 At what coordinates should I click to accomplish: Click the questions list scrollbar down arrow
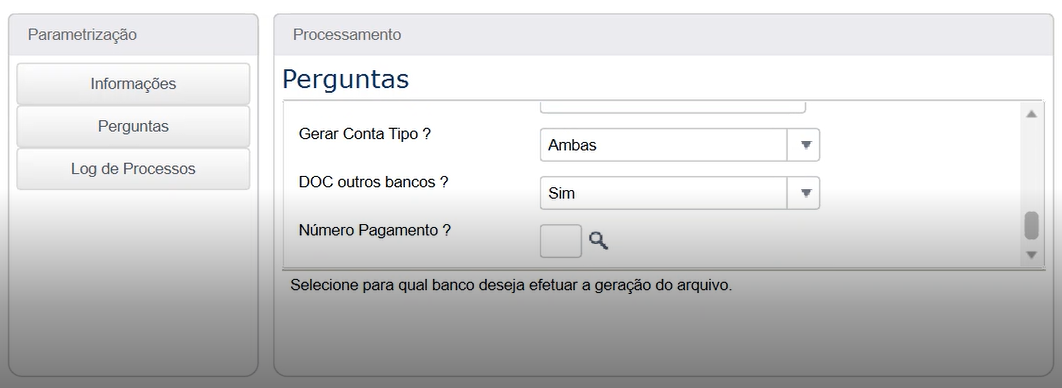1031,255
